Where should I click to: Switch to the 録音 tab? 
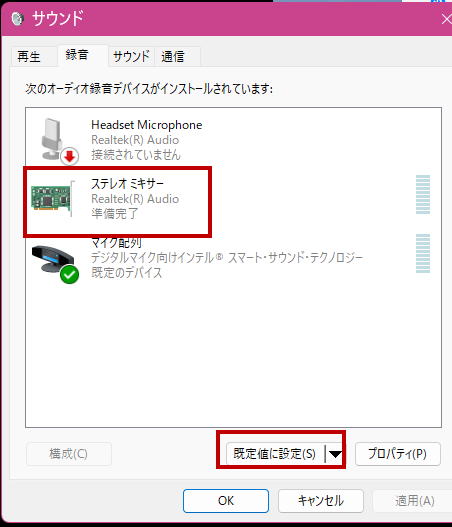point(77,55)
